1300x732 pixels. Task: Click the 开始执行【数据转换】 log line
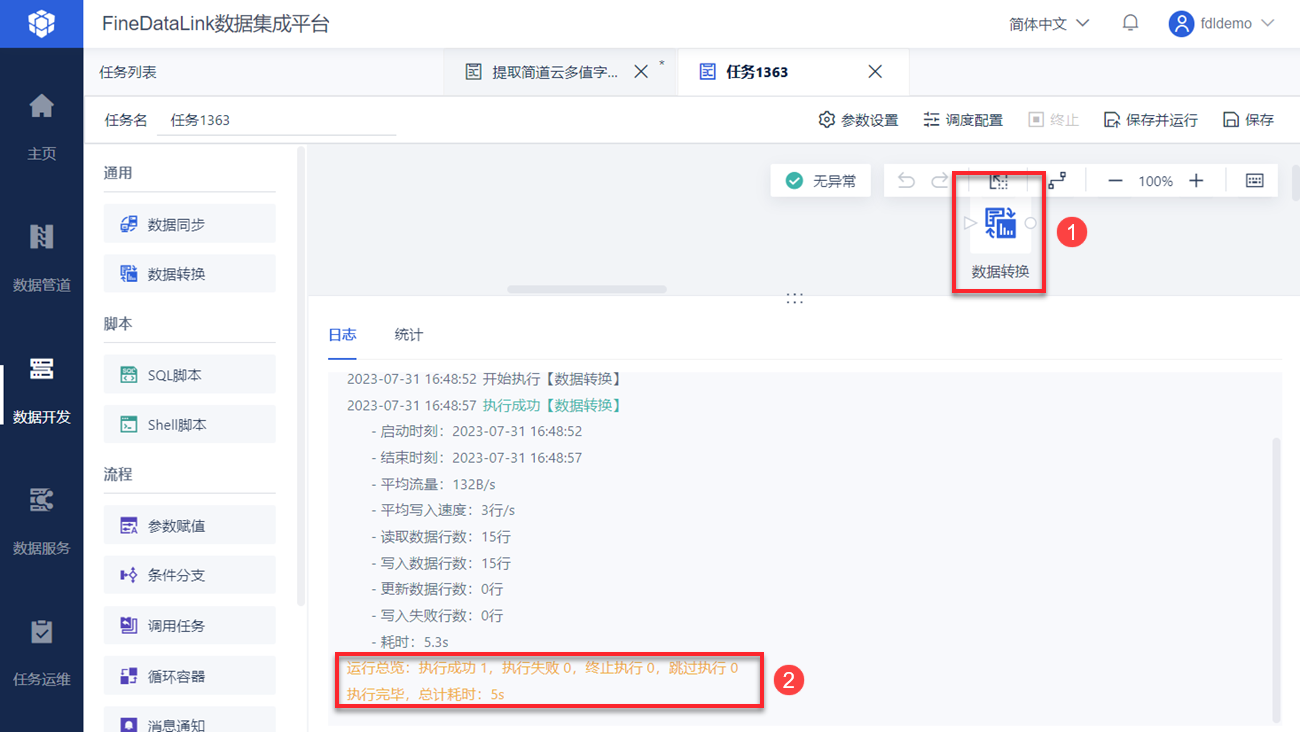coord(485,379)
